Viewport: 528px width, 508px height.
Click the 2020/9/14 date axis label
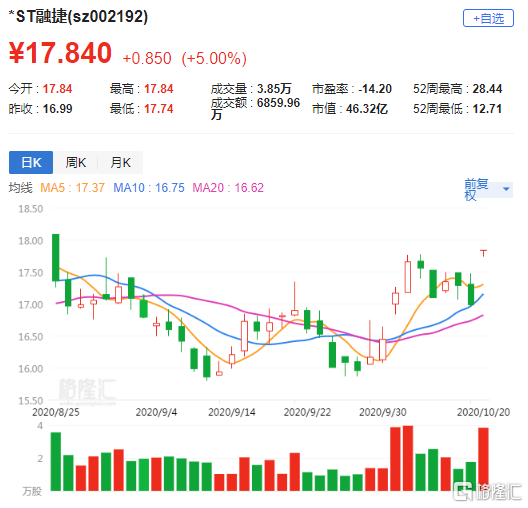click(x=232, y=412)
